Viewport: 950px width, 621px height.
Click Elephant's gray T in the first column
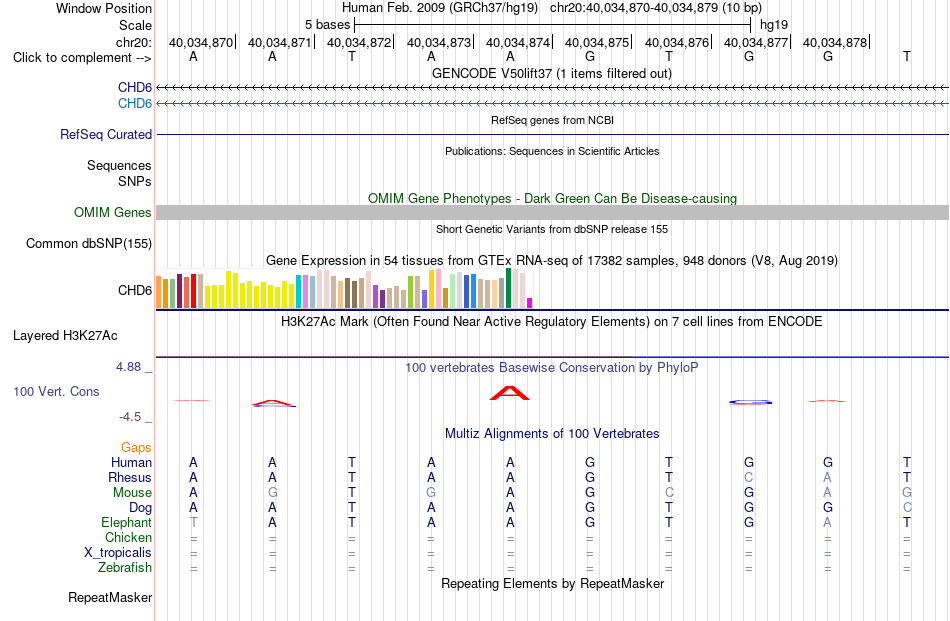(193, 522)
